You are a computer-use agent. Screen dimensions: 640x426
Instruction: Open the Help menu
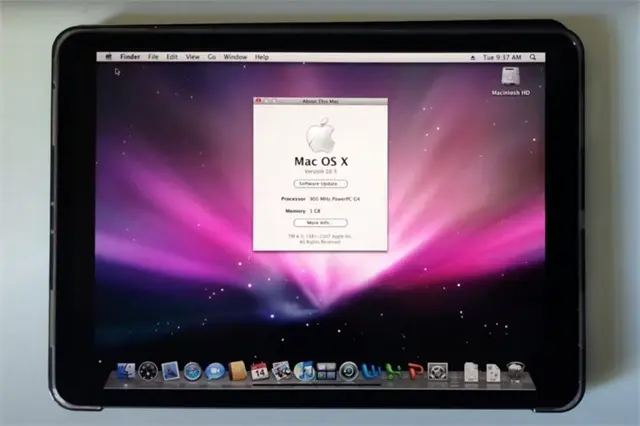pyautogui.click(x=262, y=57)
